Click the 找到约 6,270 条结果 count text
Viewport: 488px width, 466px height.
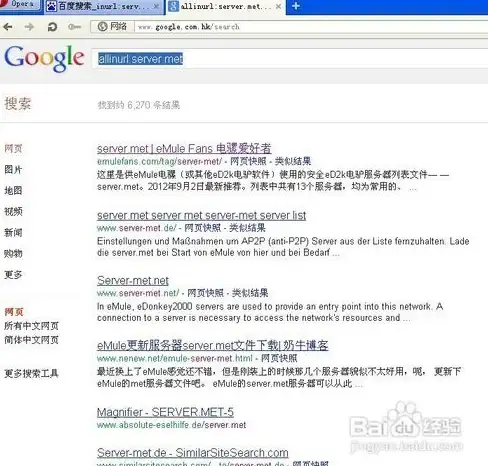[x=138, y=105]
